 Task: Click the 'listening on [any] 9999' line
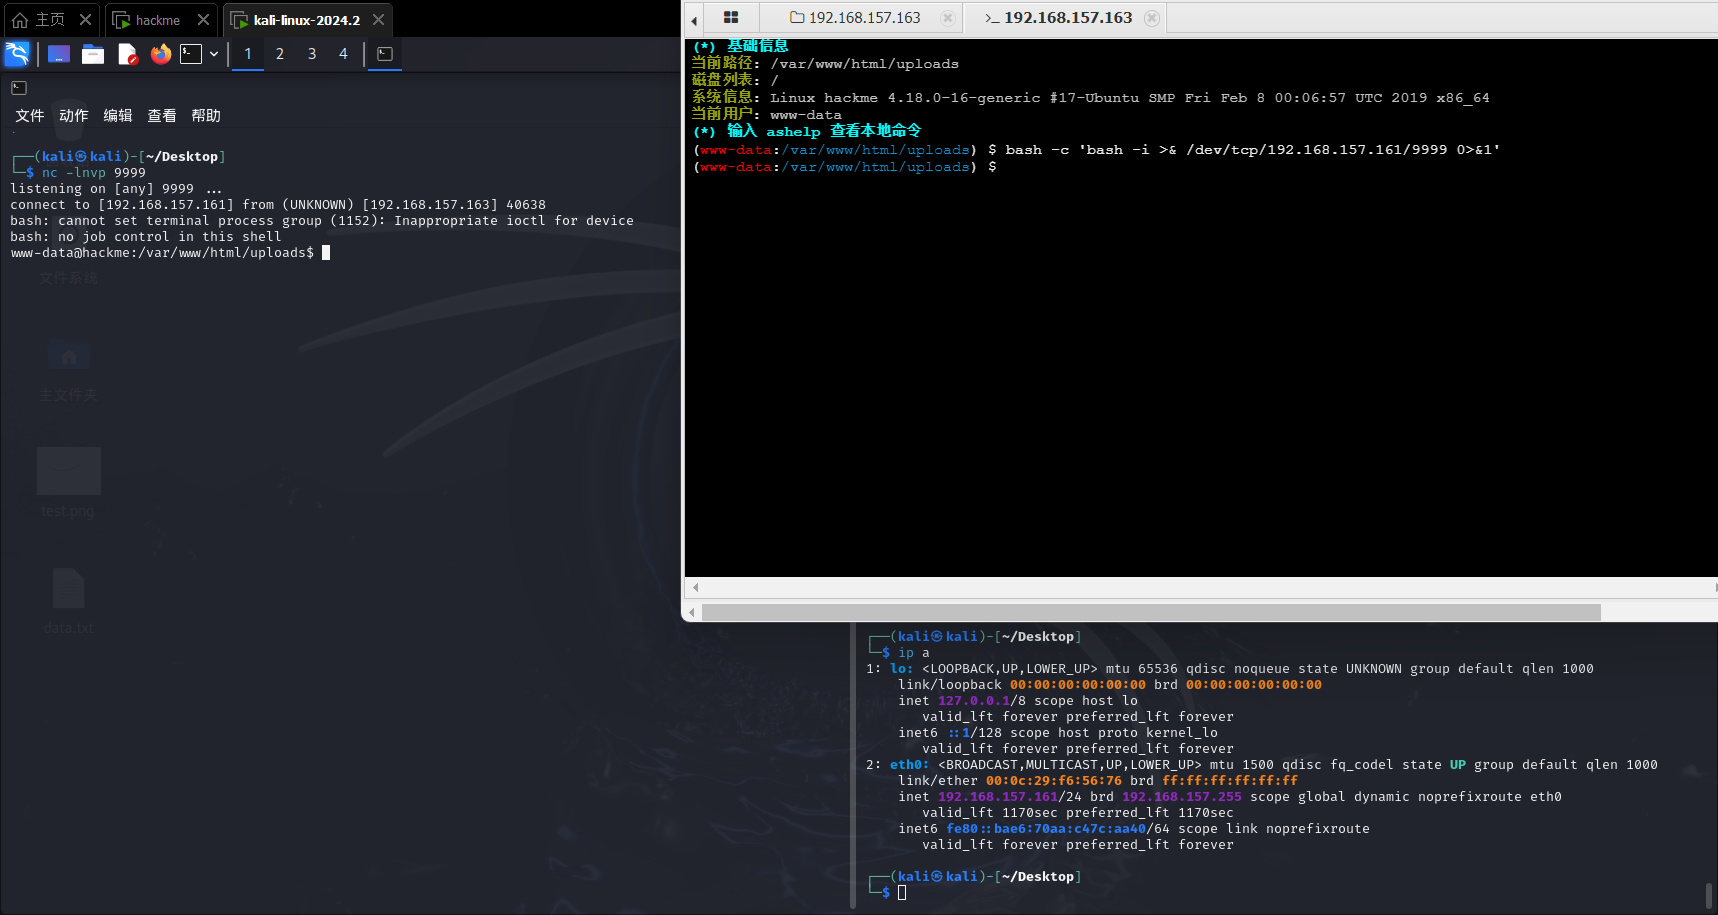116,189
